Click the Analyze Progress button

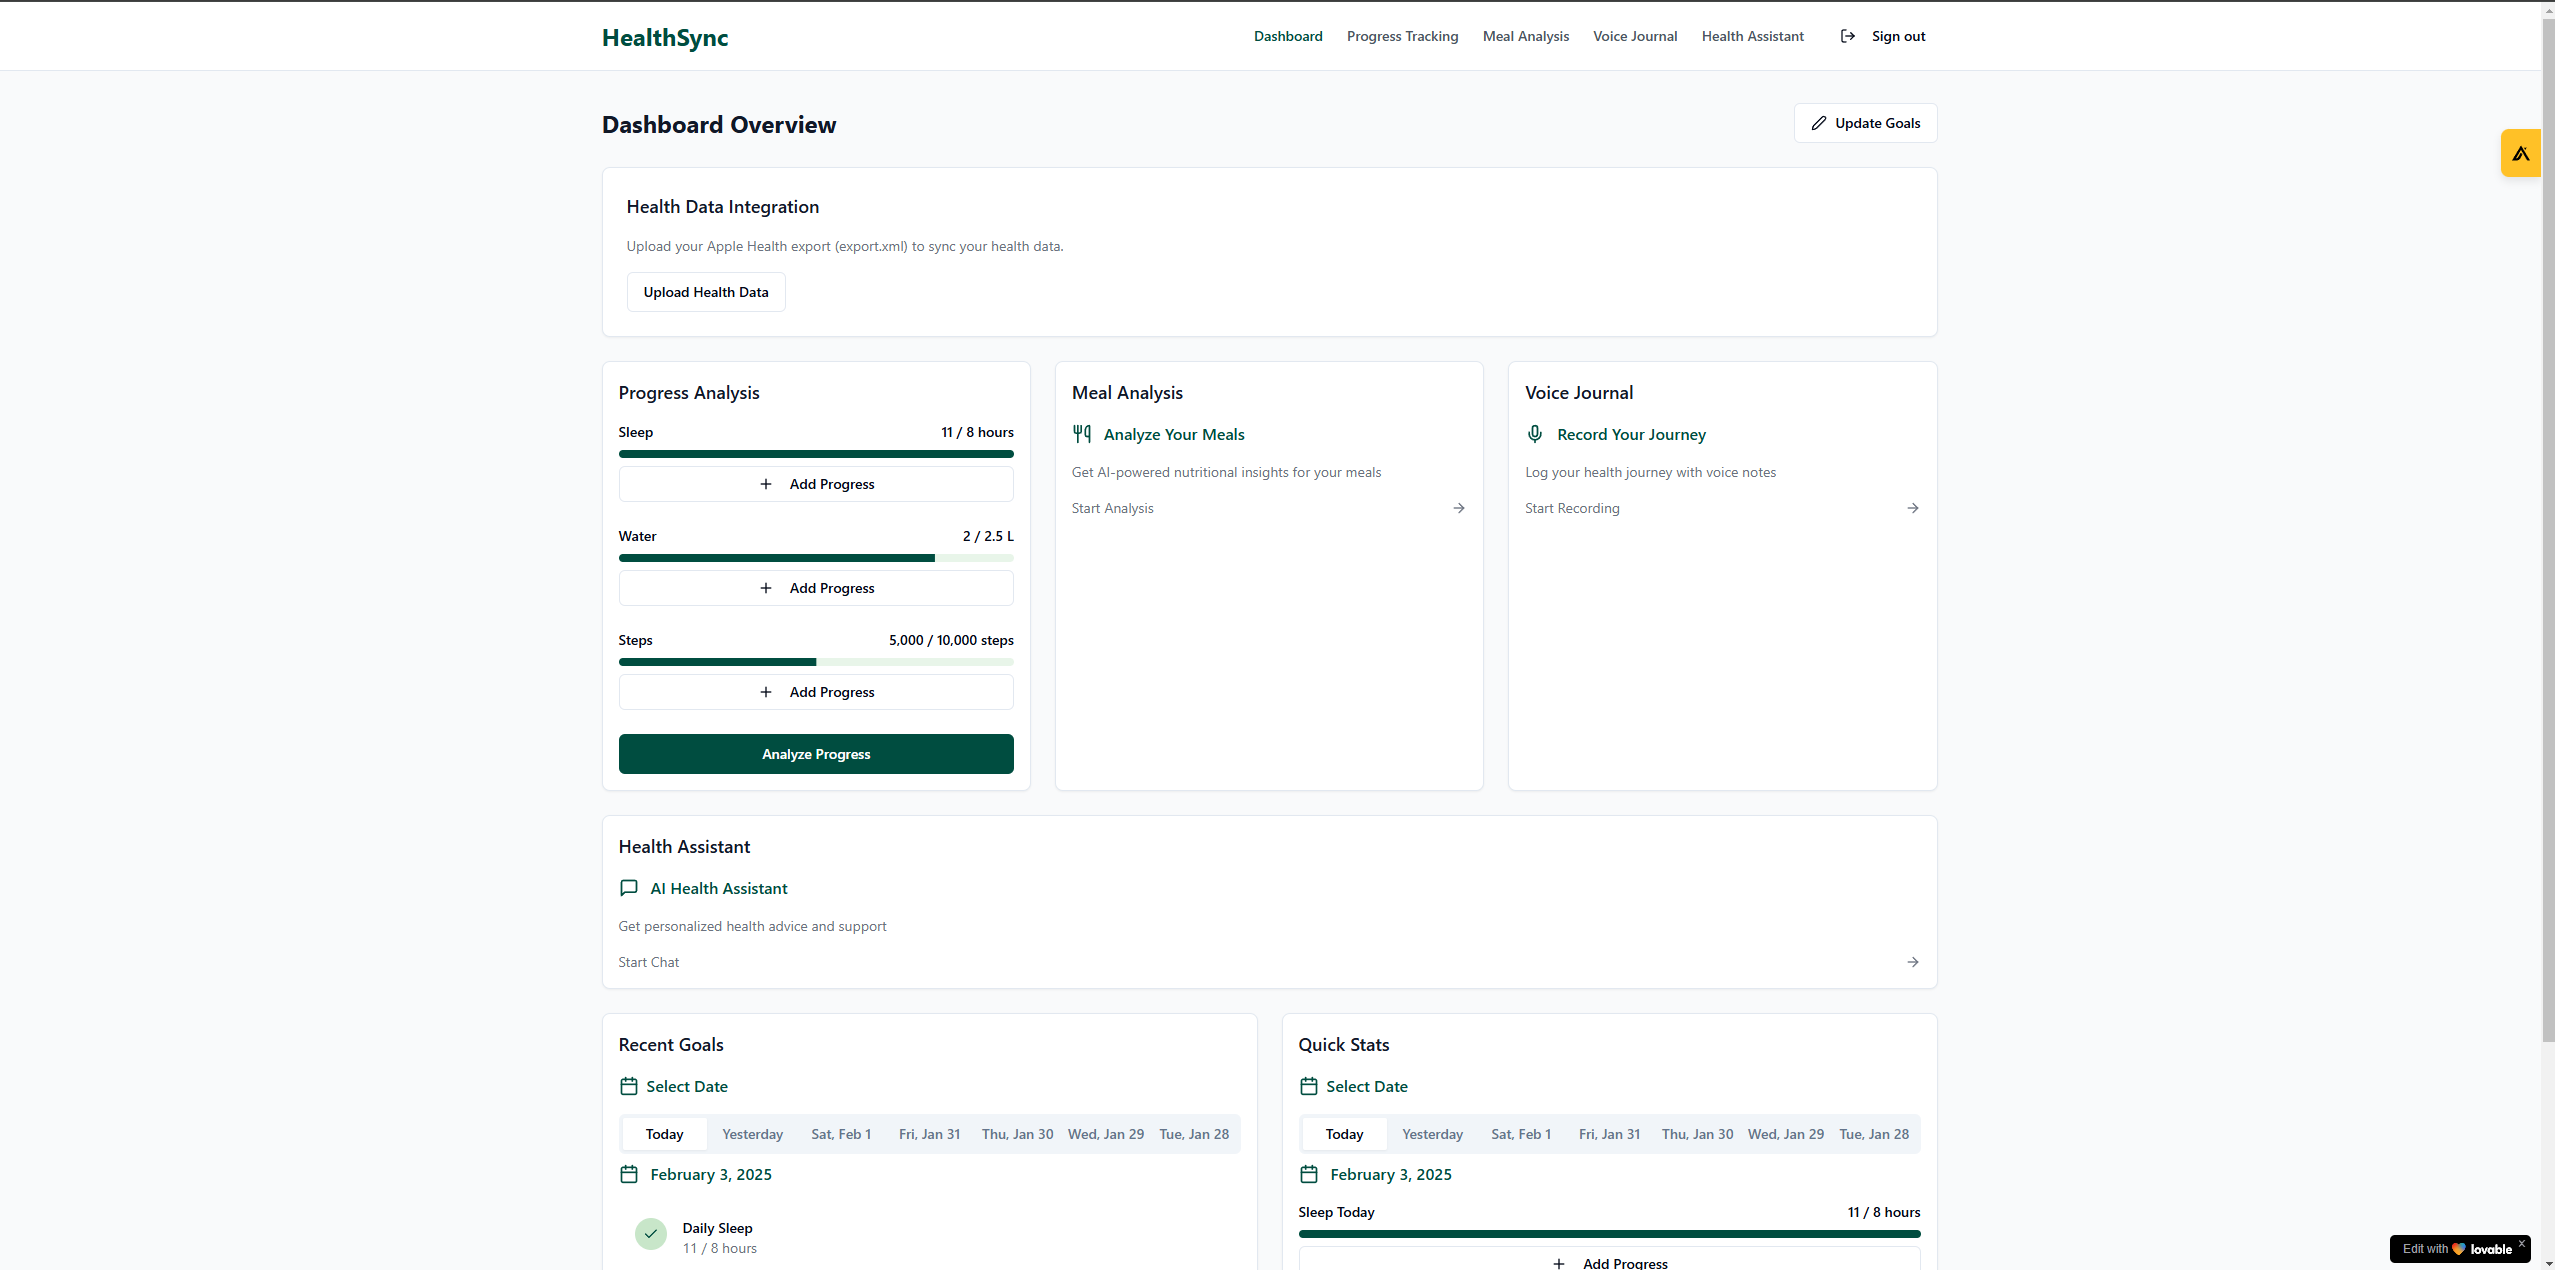point(816,754)
